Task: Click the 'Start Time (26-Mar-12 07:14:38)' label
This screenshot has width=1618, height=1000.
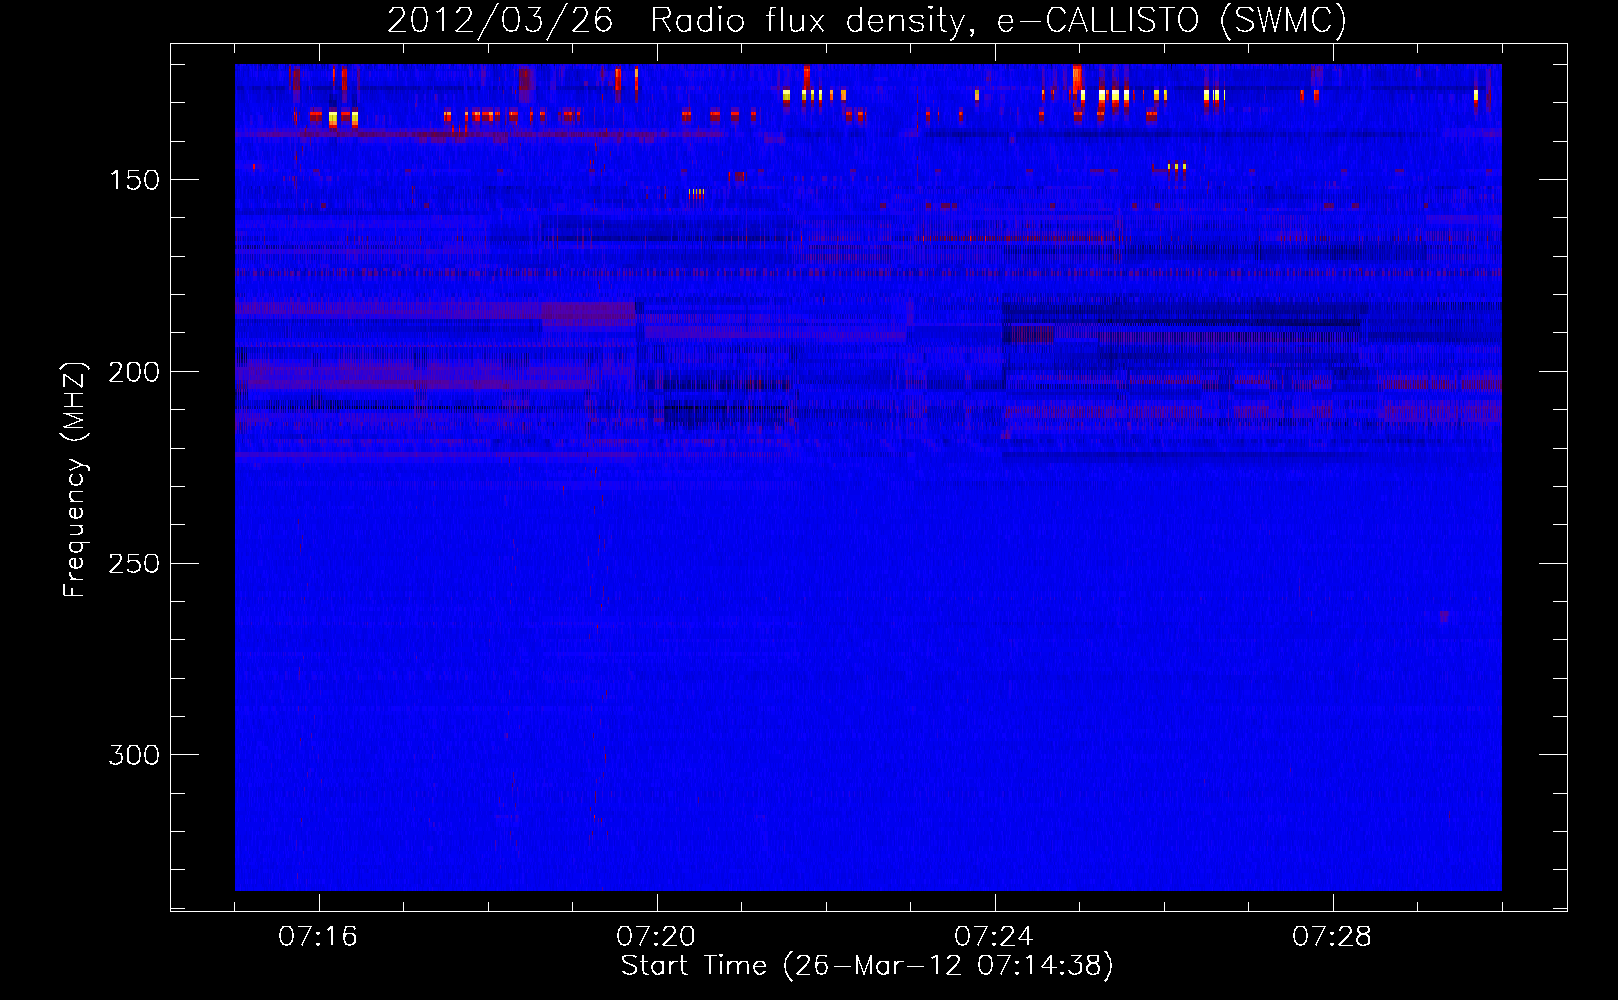Action: pyautogui.click(x=867, y=966)
